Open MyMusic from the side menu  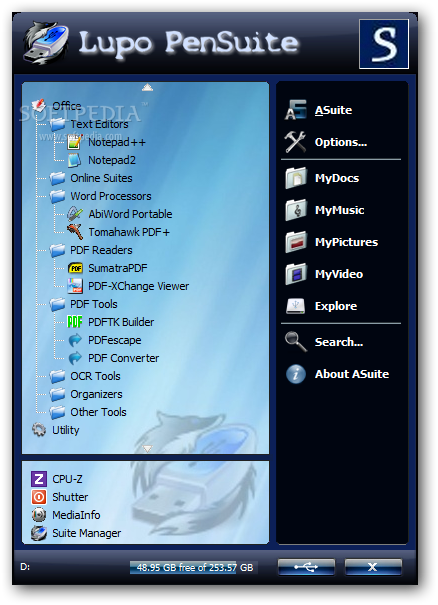pyautogui.click(x=340, y=210)
